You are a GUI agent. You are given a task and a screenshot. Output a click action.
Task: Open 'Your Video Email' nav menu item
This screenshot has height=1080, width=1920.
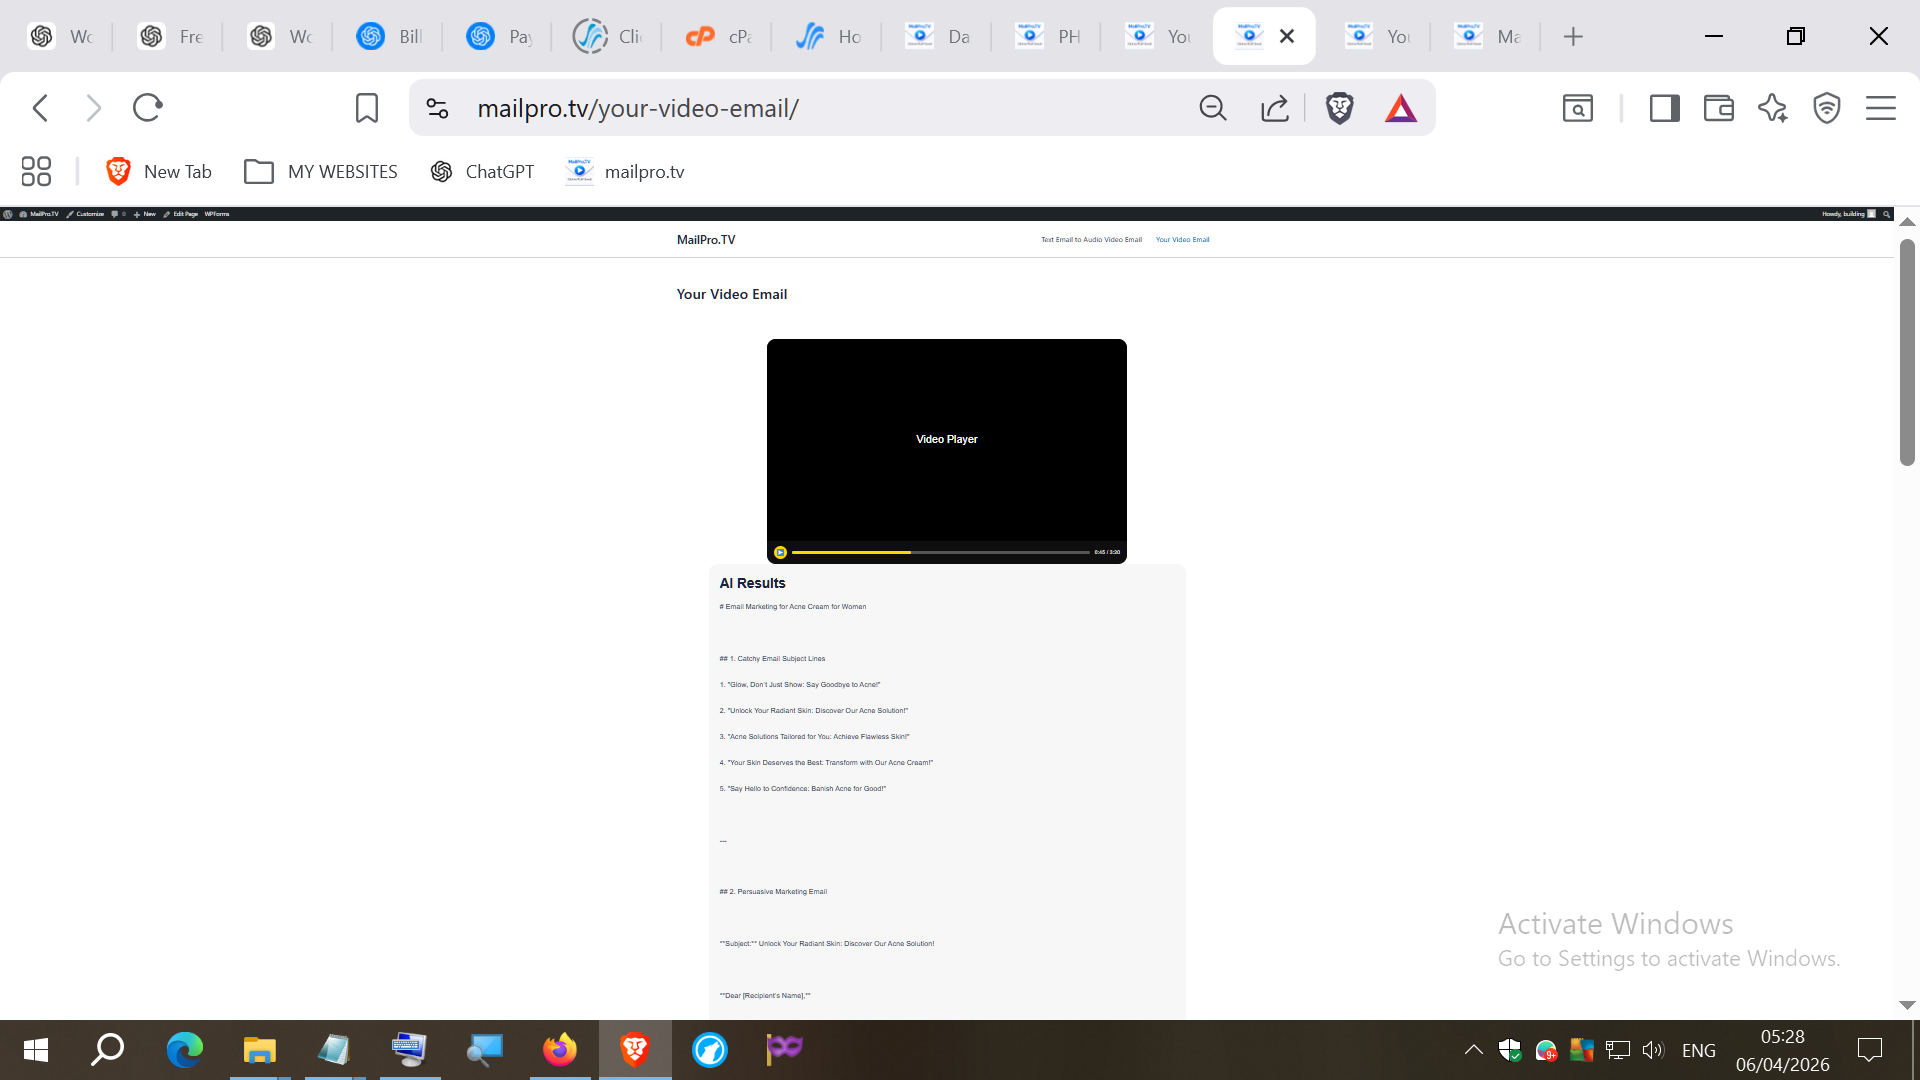pyautogui.click(x=1182, y=240)
